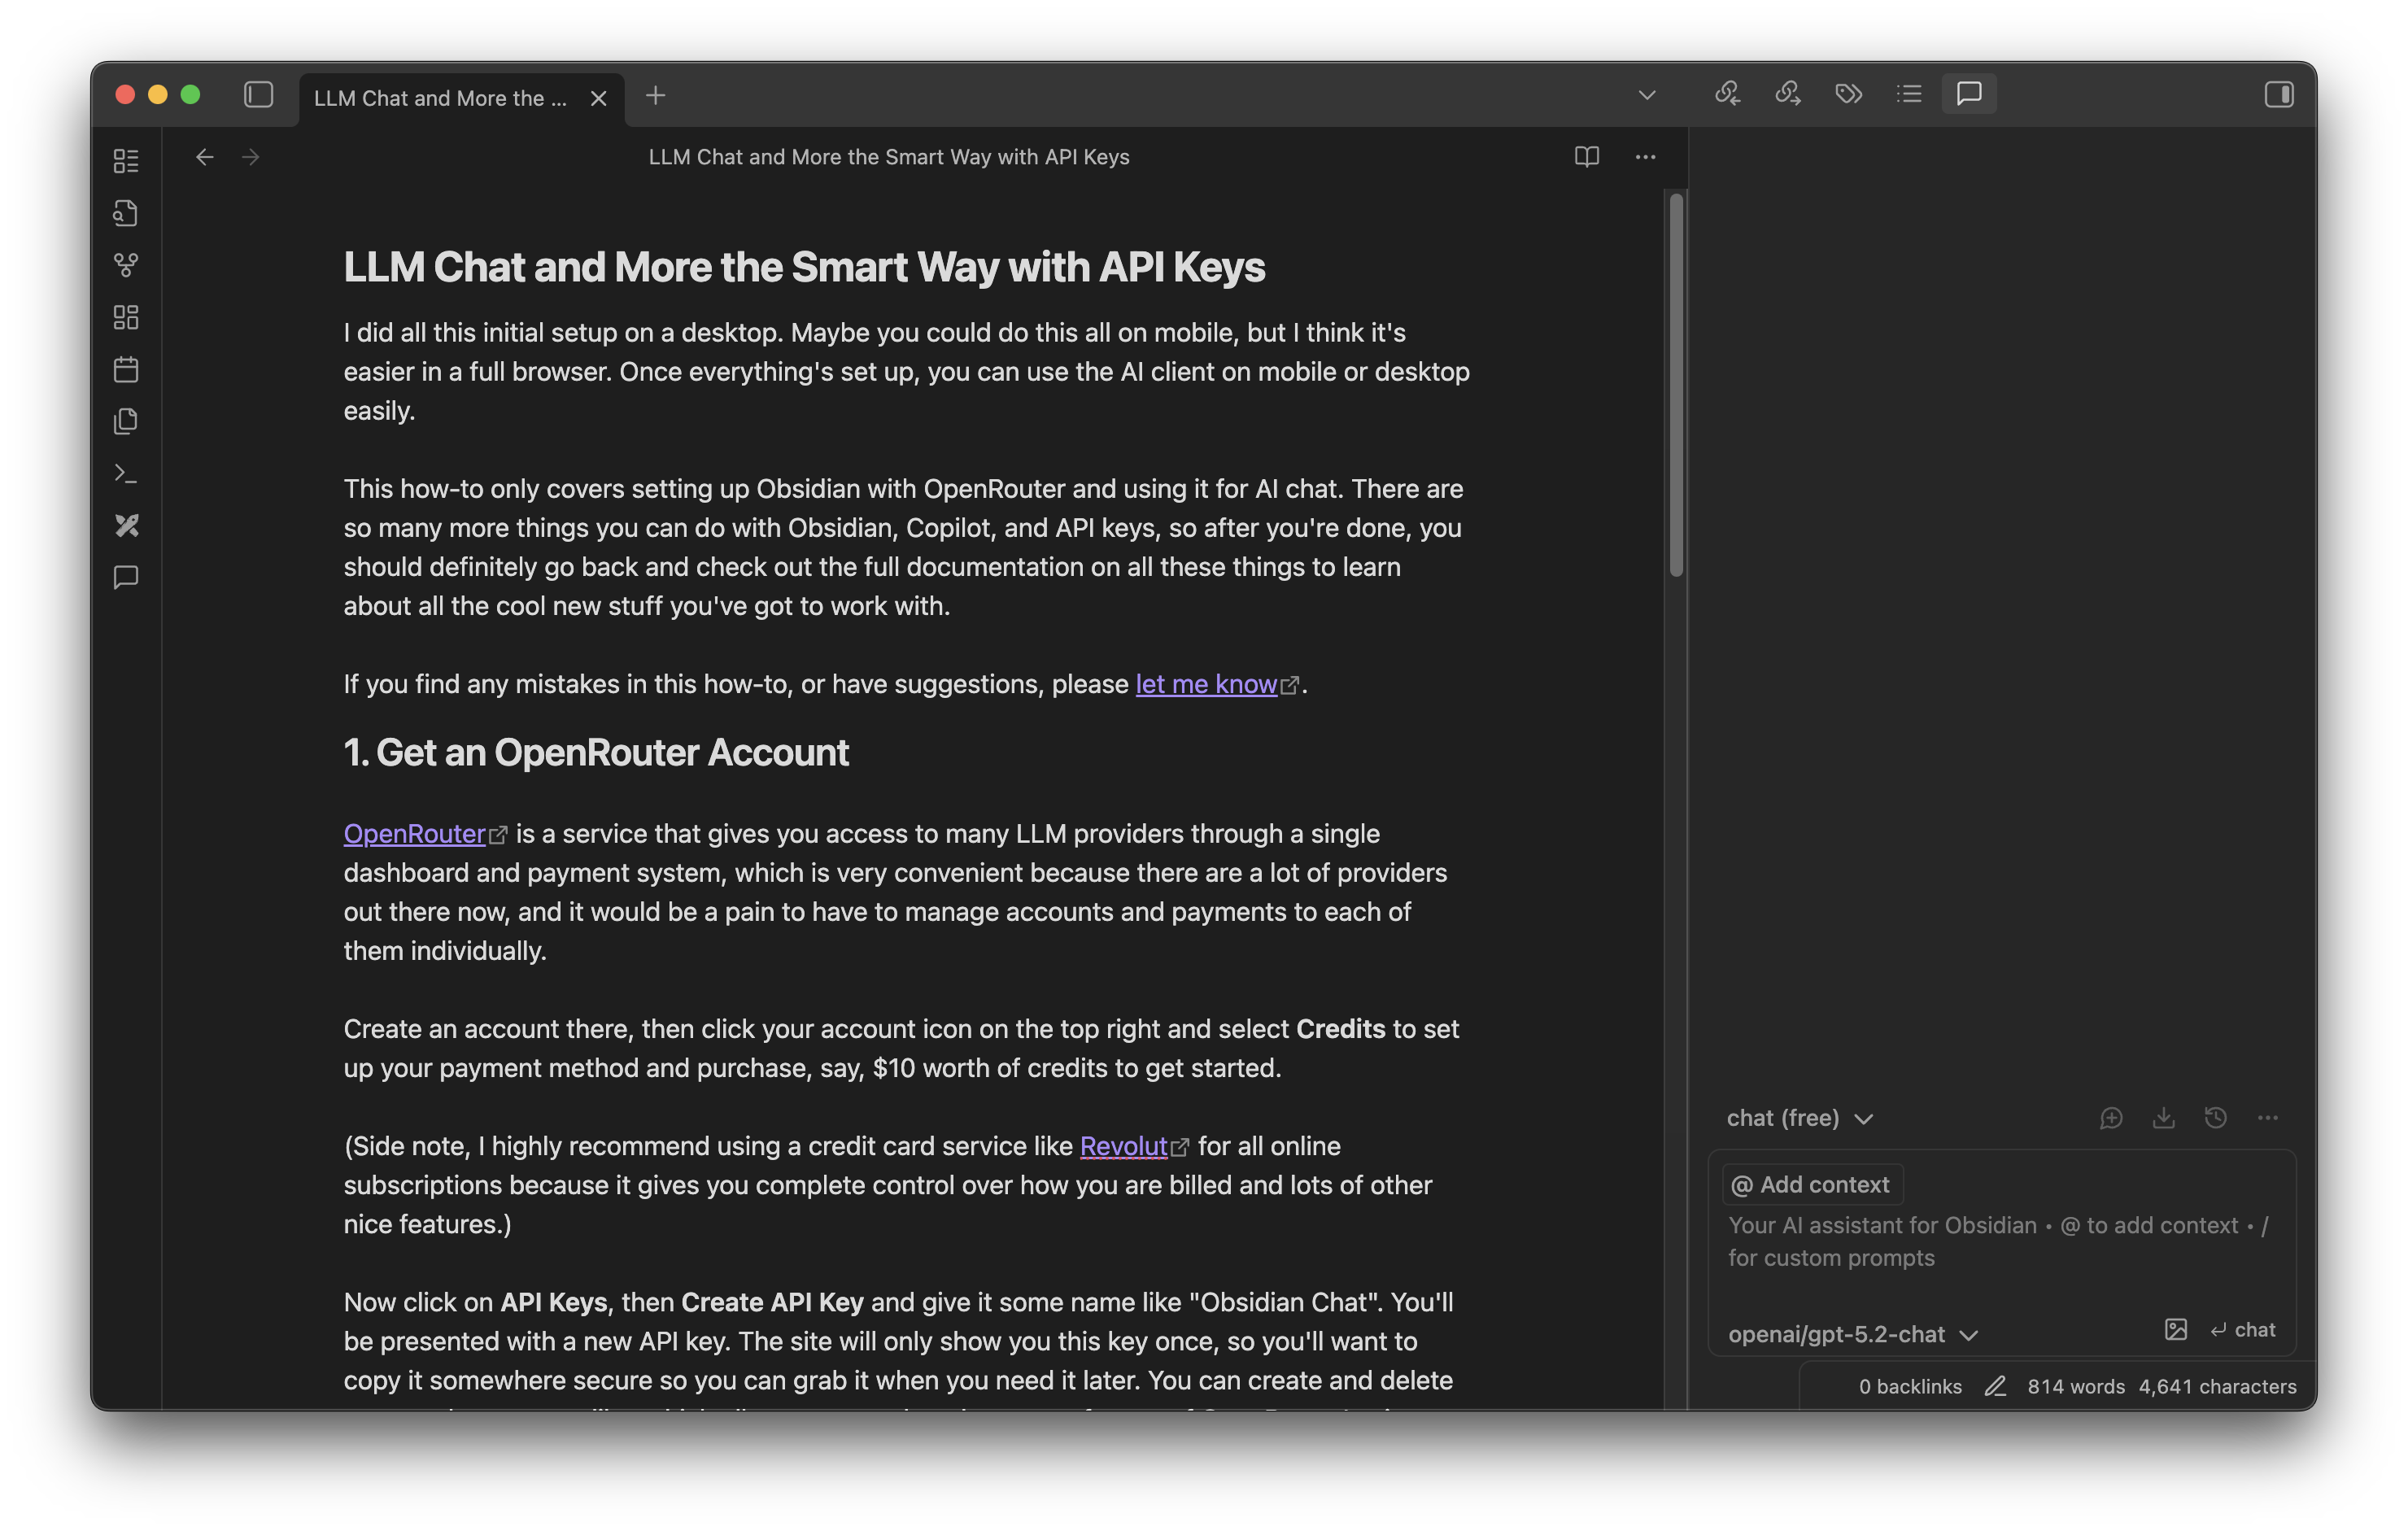Show the outline pane icon
The height and width of the screenshot is (1531, 2408).
pyautogui.click(x=1908, y=94)
